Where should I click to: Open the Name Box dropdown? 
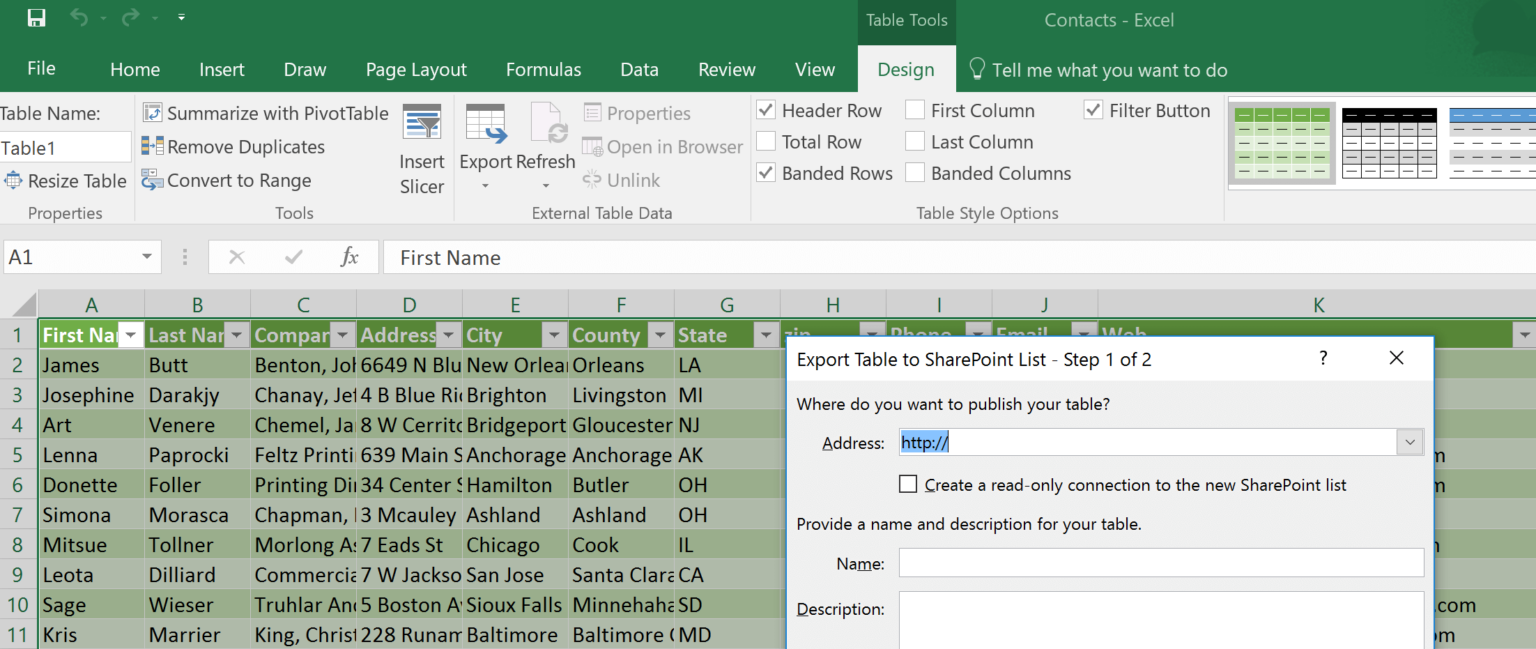144,257
